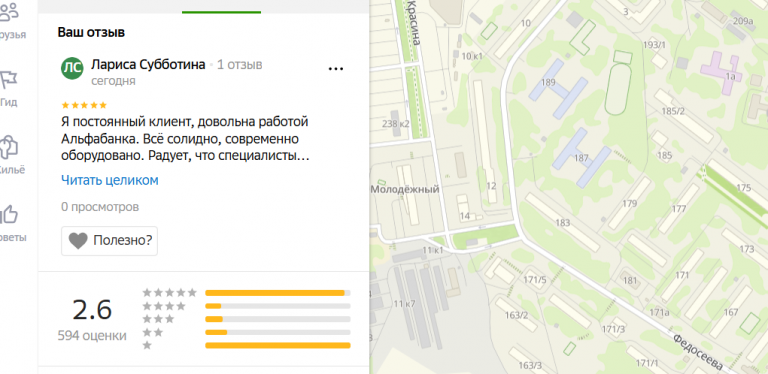The height and width of the screenshot is (374, 768).
Task: Click the five-star rating of the review
Action: point(84,105)
